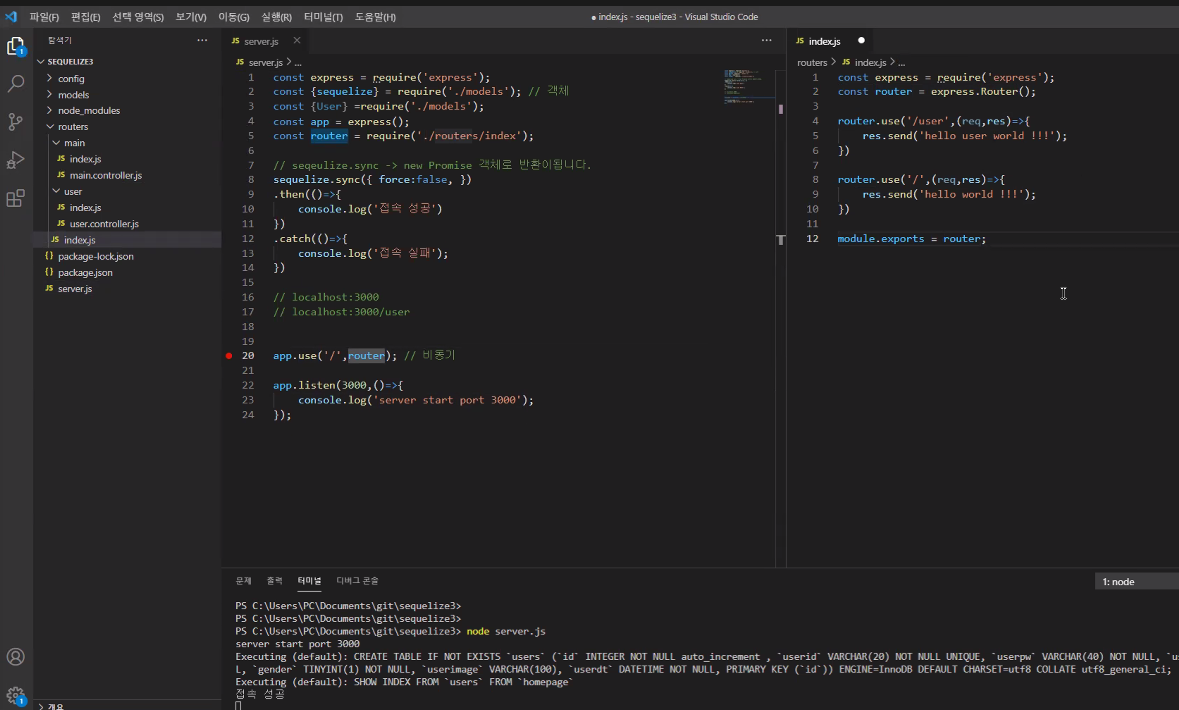The height and width of the screenshot is (710, 1179).
Task: Click the VS Code logo icon
Action: (x=11, y=17)
